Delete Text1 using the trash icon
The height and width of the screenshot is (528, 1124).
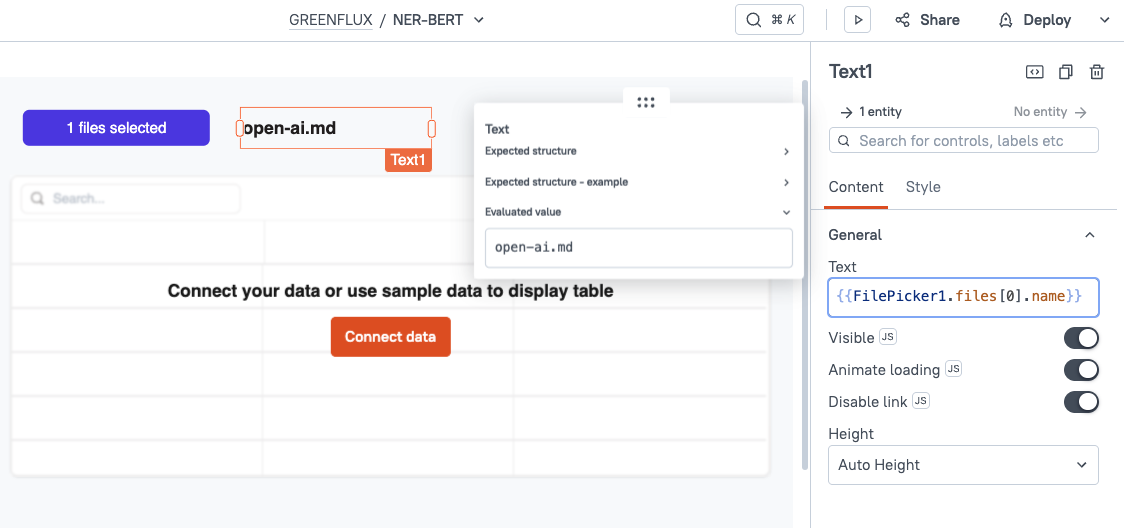point(1097,72)
